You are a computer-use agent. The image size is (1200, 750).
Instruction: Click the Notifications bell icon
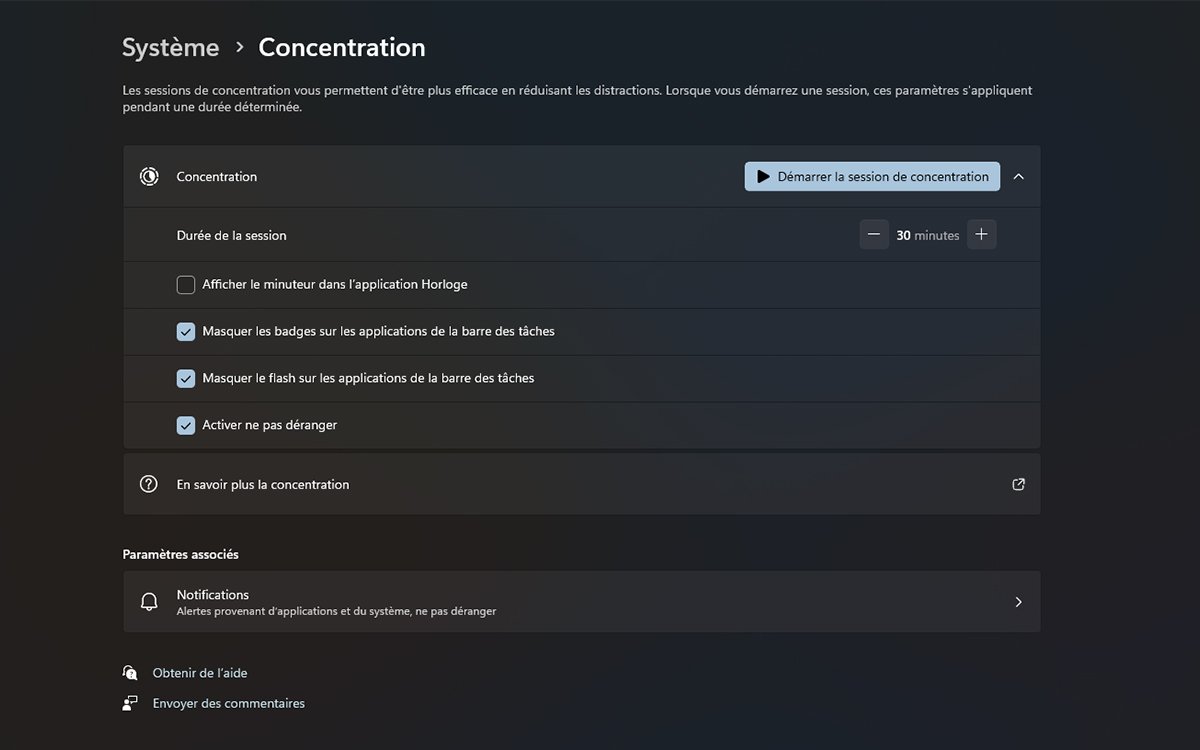click(x=149, y=602)
